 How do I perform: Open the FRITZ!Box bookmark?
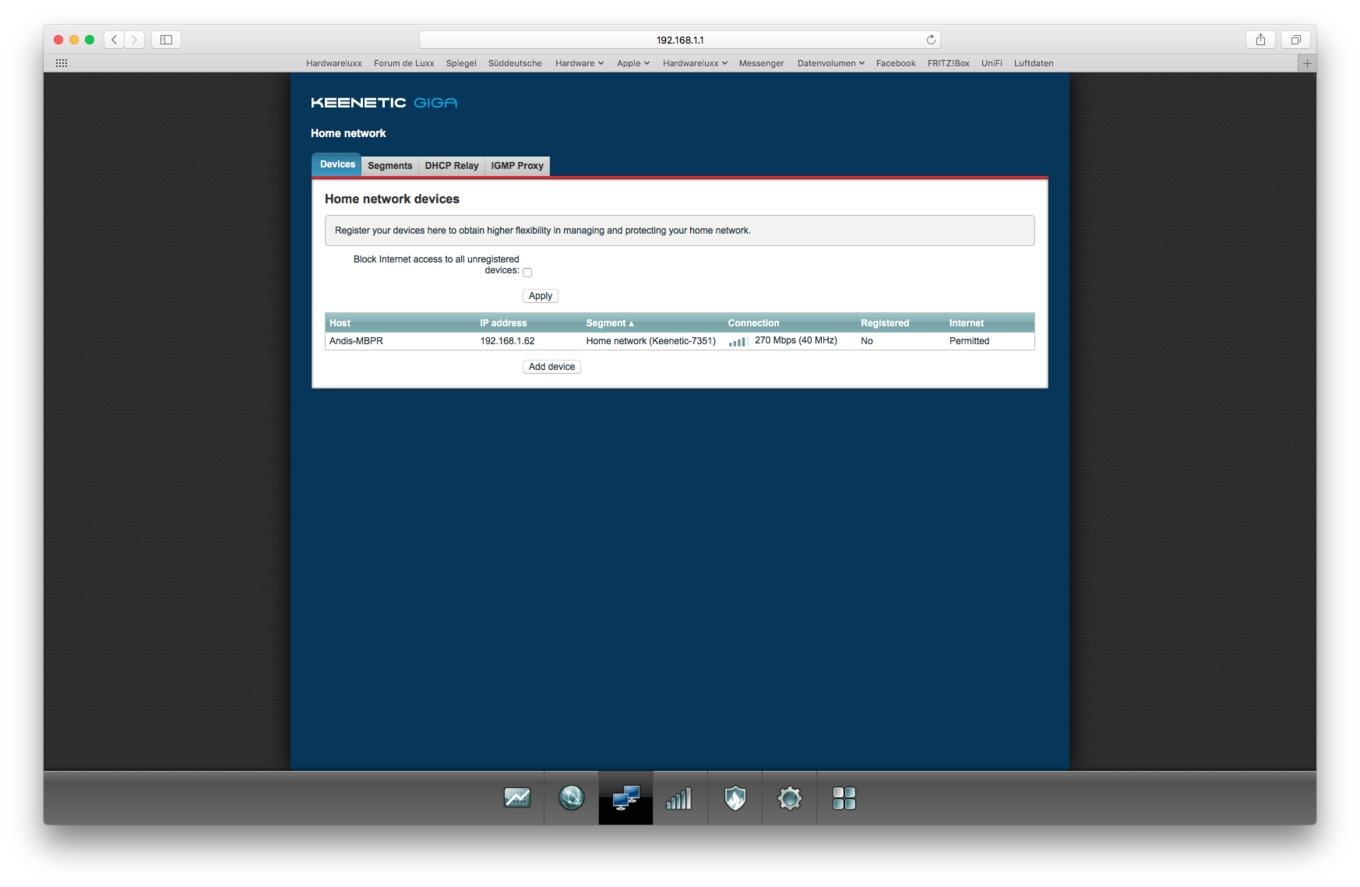coord(948,63)
